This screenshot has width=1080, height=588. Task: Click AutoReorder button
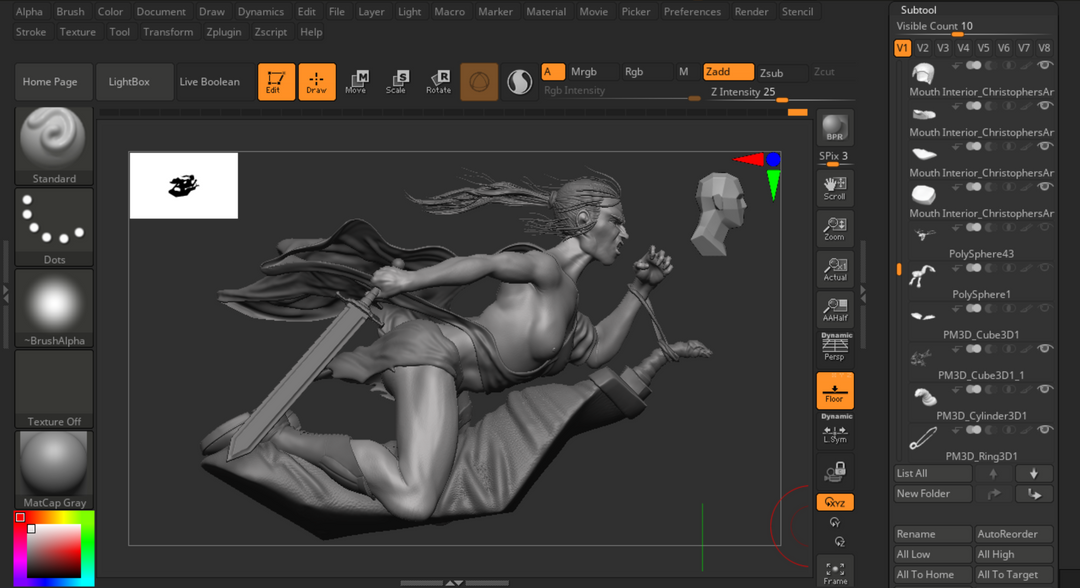pyautogui.click(x=1014, y=534)
